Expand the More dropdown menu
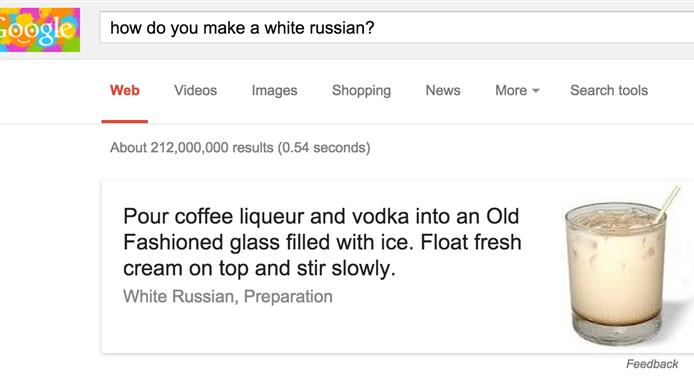694x383 pixels. tap(517, 90)
